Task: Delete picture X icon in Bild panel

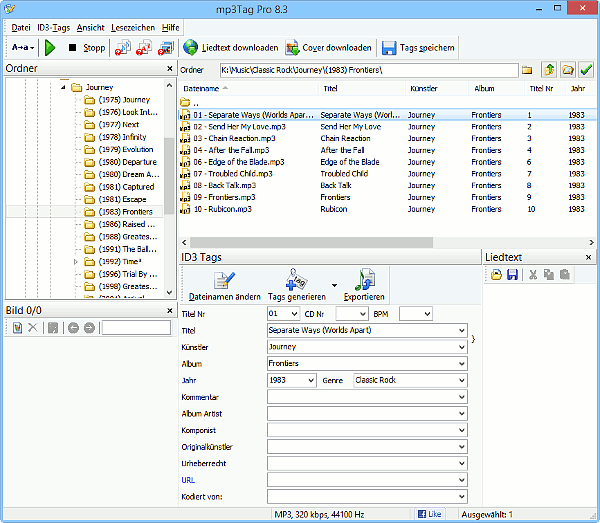Action: pos(33,327)
